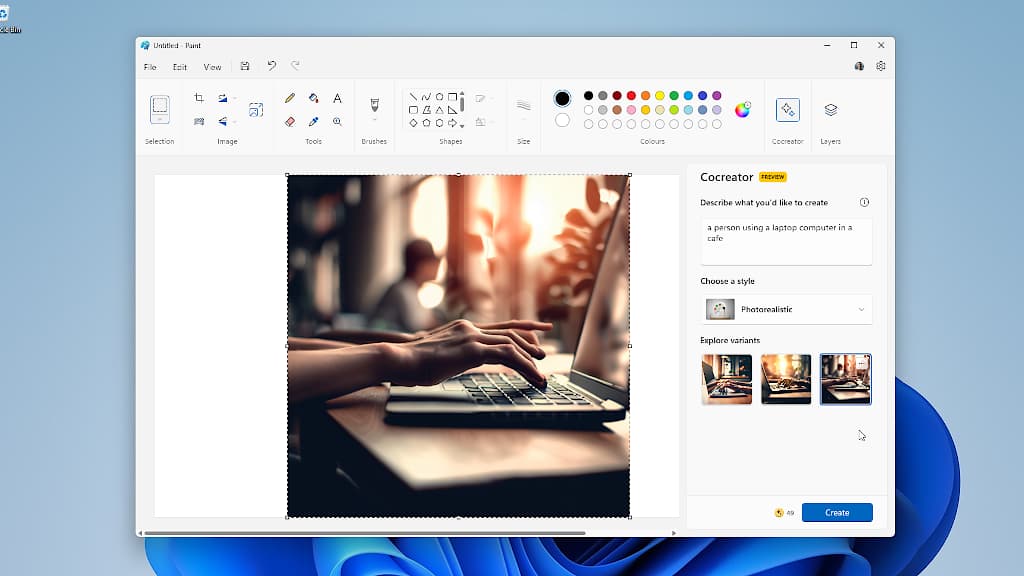This screenshot has height=576, width=1024.
Task: Select the Eraser tool
Action: [290, 120]
